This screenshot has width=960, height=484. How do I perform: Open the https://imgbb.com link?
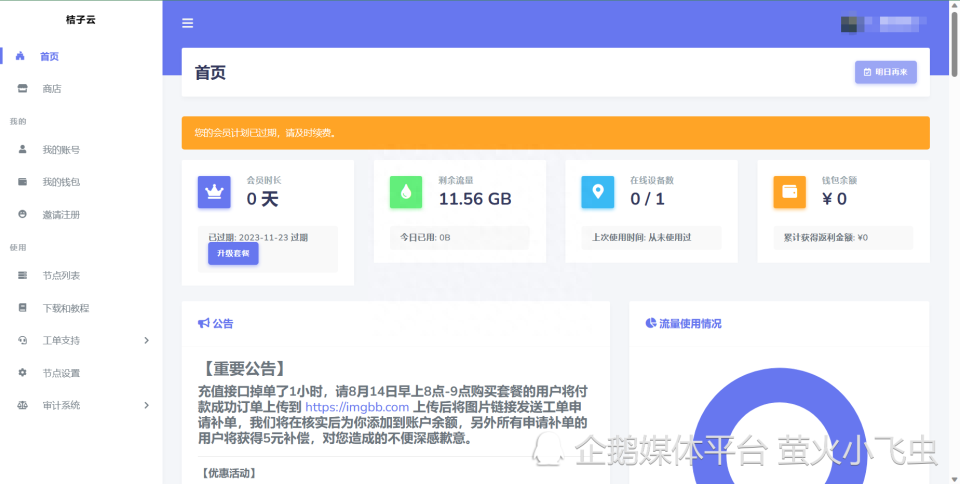click(x=357, y=407)
